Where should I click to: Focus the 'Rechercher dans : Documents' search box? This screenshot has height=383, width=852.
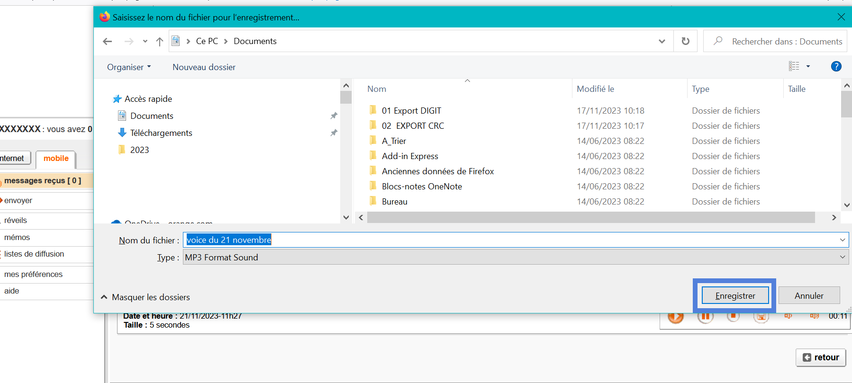[775, 41]
